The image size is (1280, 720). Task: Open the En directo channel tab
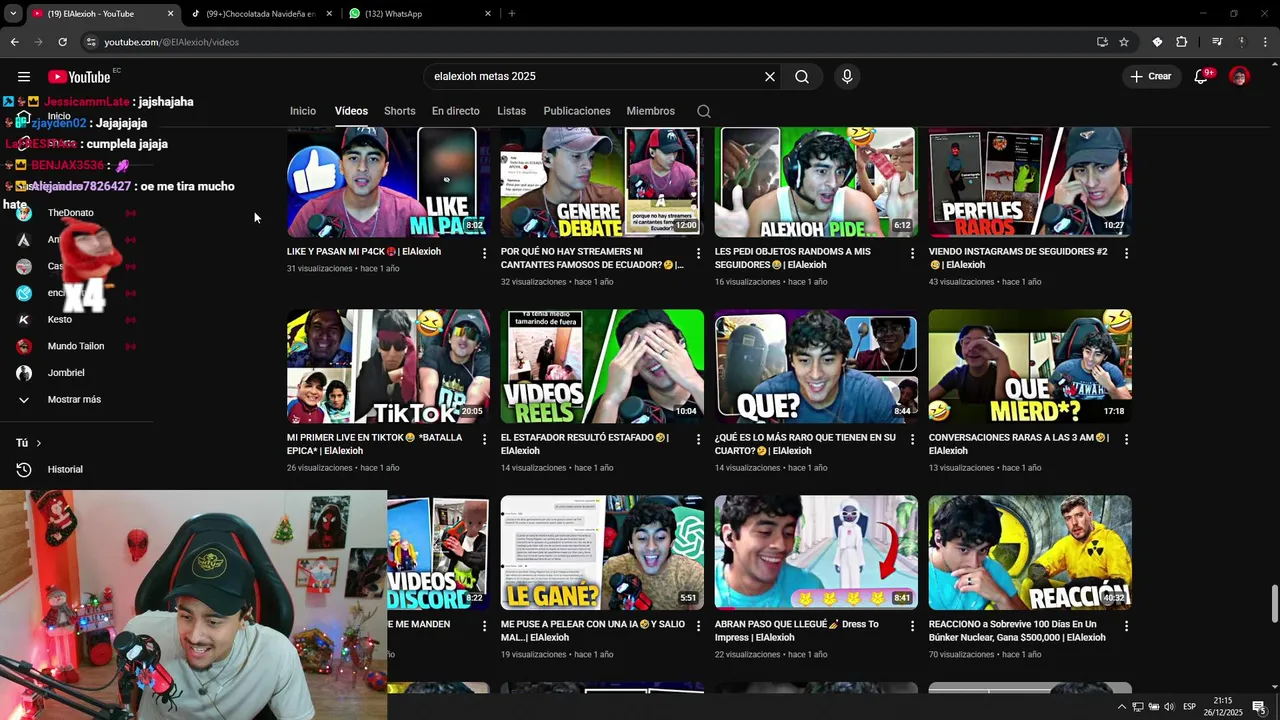click(456, 111)
